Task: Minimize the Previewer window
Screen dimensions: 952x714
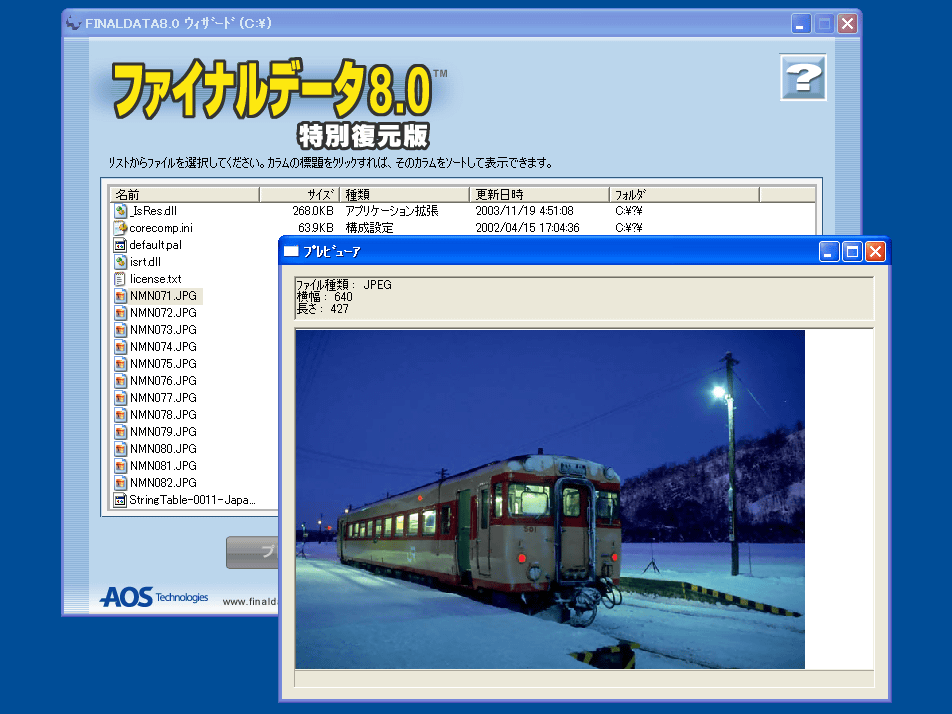Action: point(829,251)
